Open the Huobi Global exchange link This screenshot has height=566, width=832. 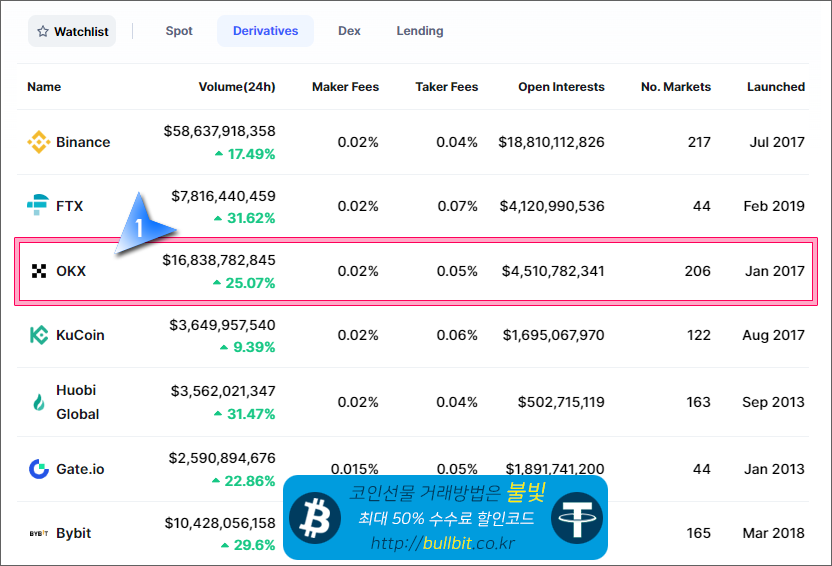pos(77,402)
